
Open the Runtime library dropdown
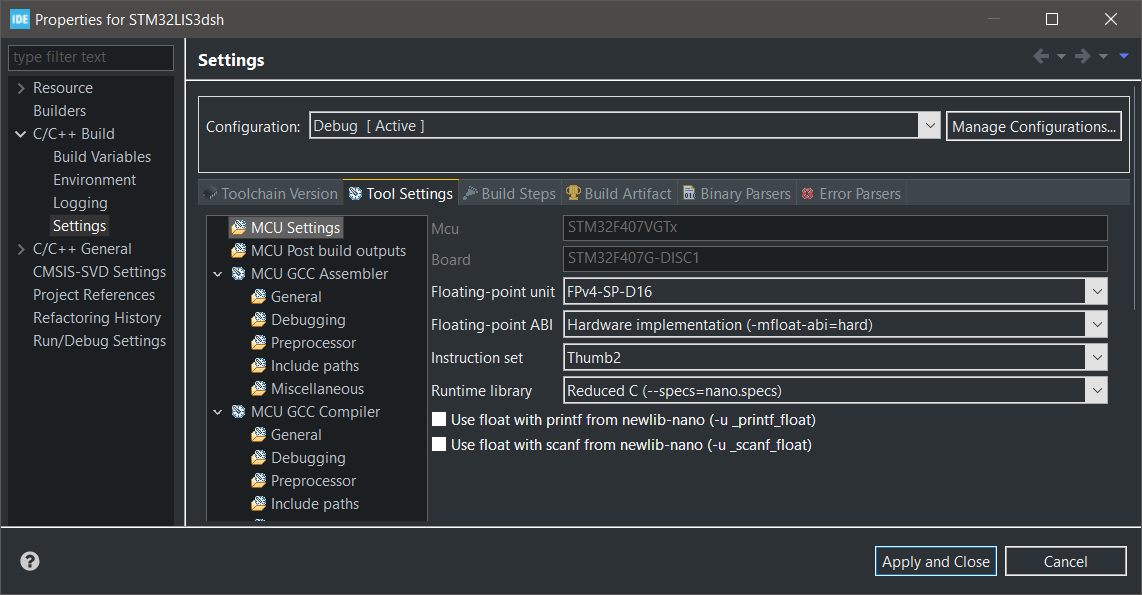[1097, 390]
